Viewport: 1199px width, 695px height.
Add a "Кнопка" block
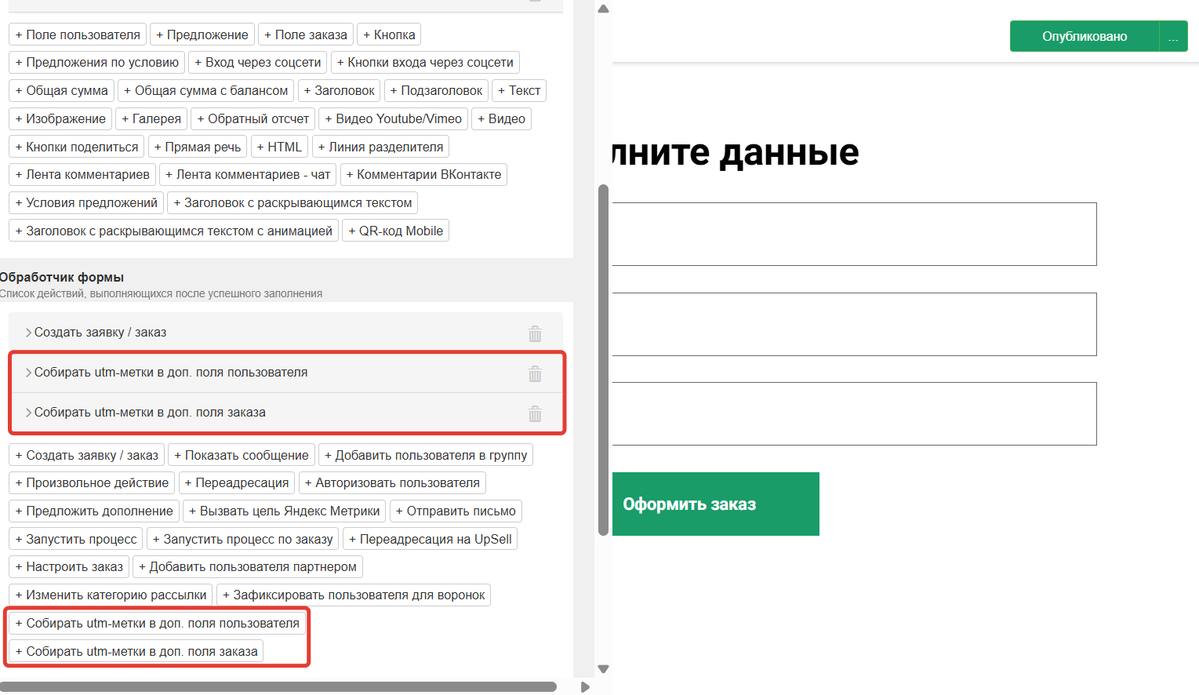[x=388, y=33]
